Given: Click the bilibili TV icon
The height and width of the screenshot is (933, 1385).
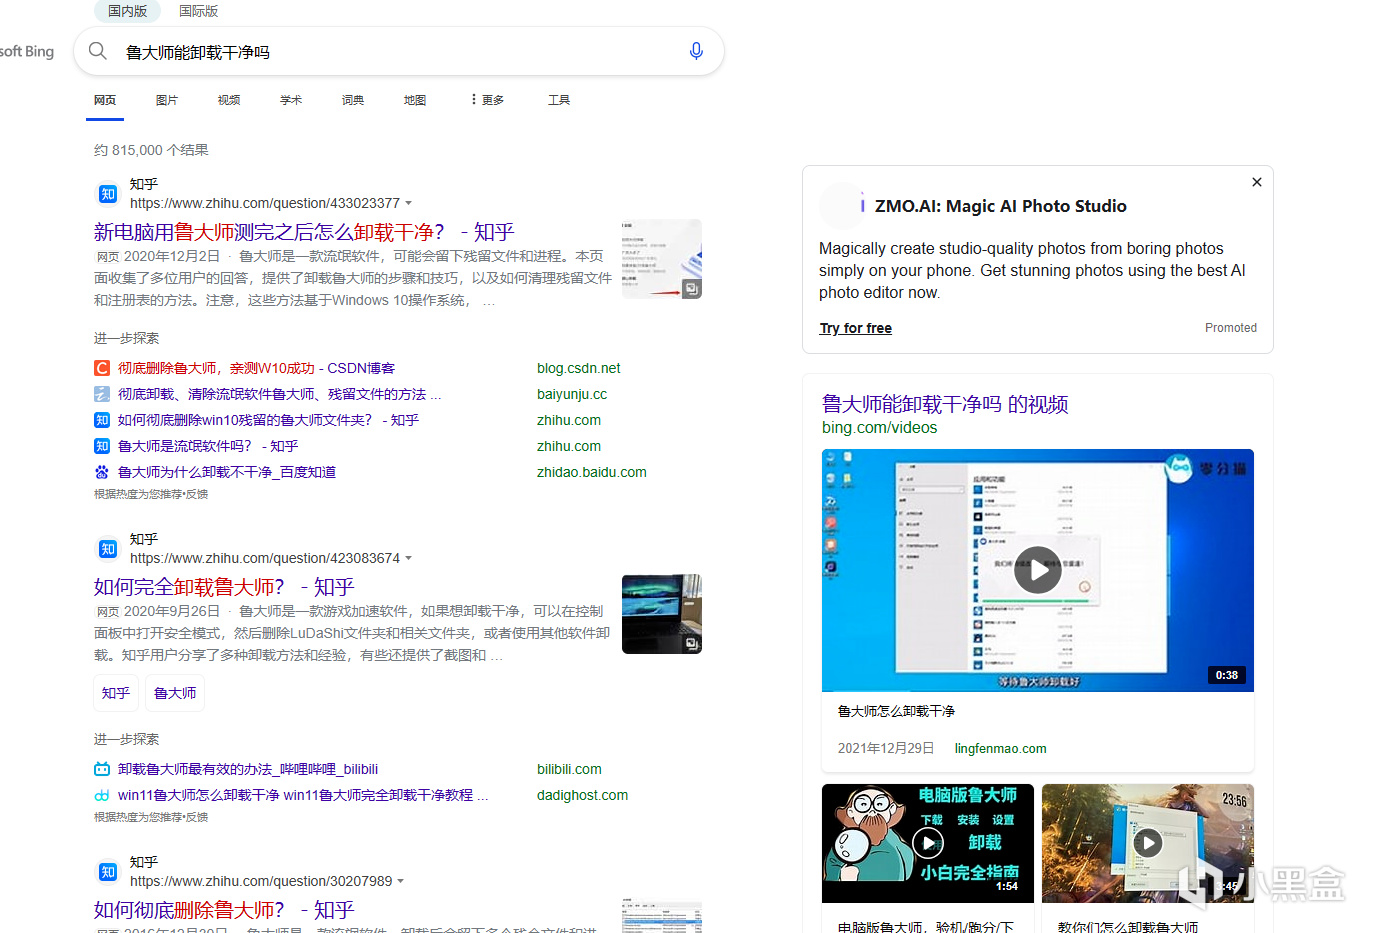Looking at the screenshot, I should (102, 769).
